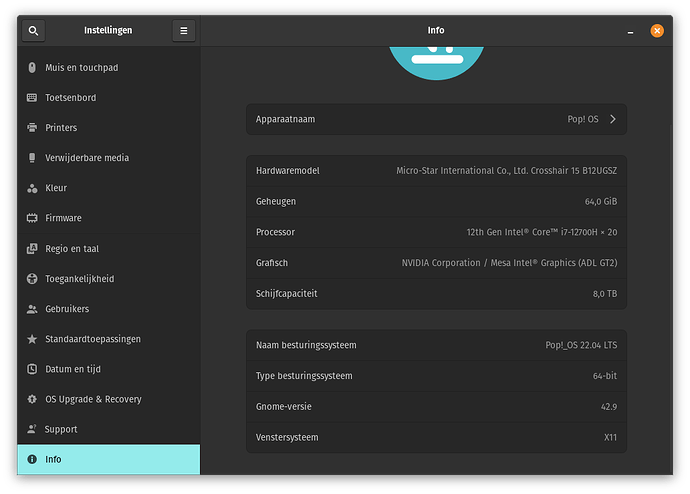Click the 64-bit value
Viewport: 690px width, 494px height.
pos(605,376)
